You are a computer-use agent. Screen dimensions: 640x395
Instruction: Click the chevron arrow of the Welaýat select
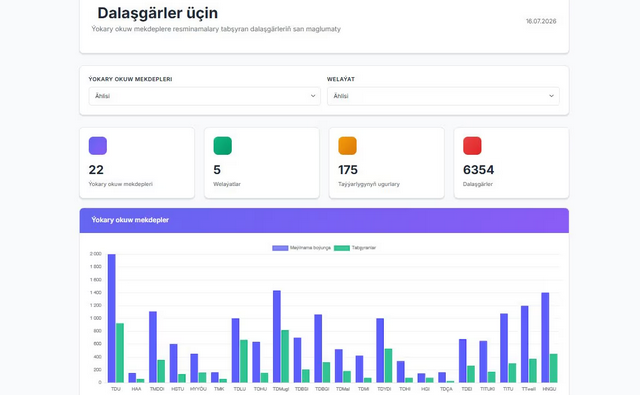click(551, 96)
